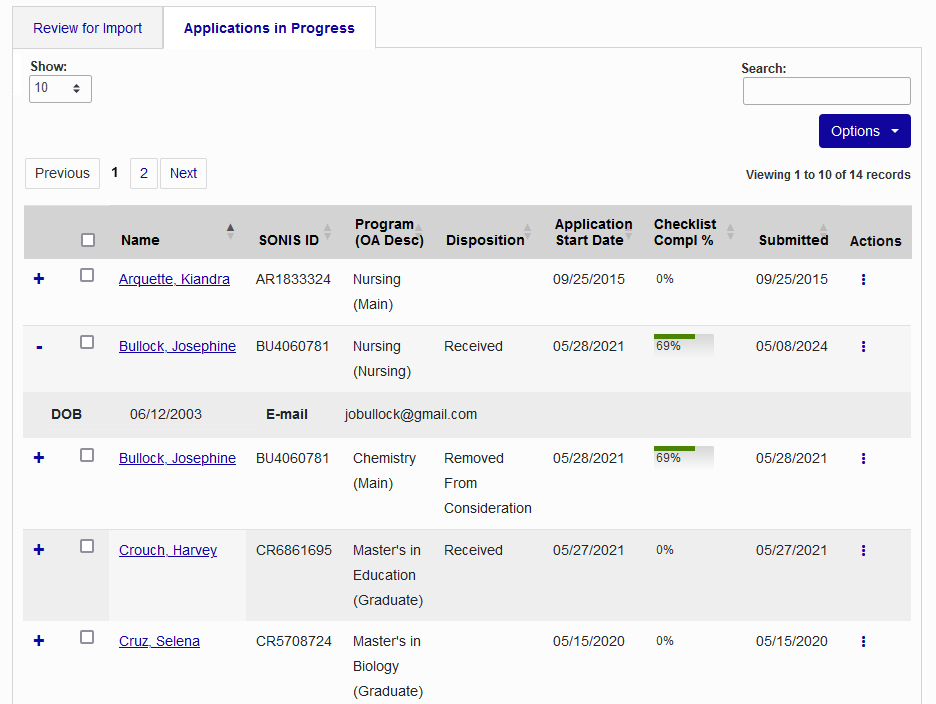The height and width of the screenshot is (704, 936).
Task: Open Bullock, Josephine's applicant record
Action: pos(177,346)
